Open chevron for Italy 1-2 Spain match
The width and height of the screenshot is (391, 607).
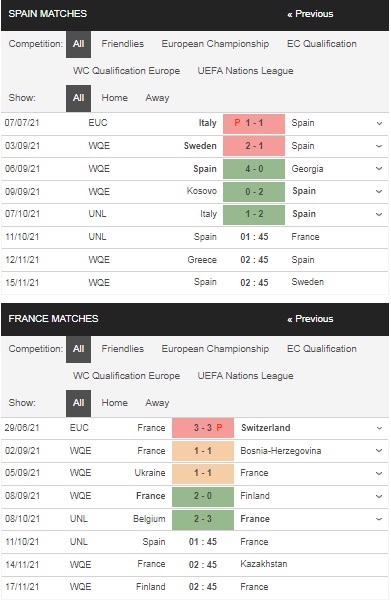click(x=379, y=214)
